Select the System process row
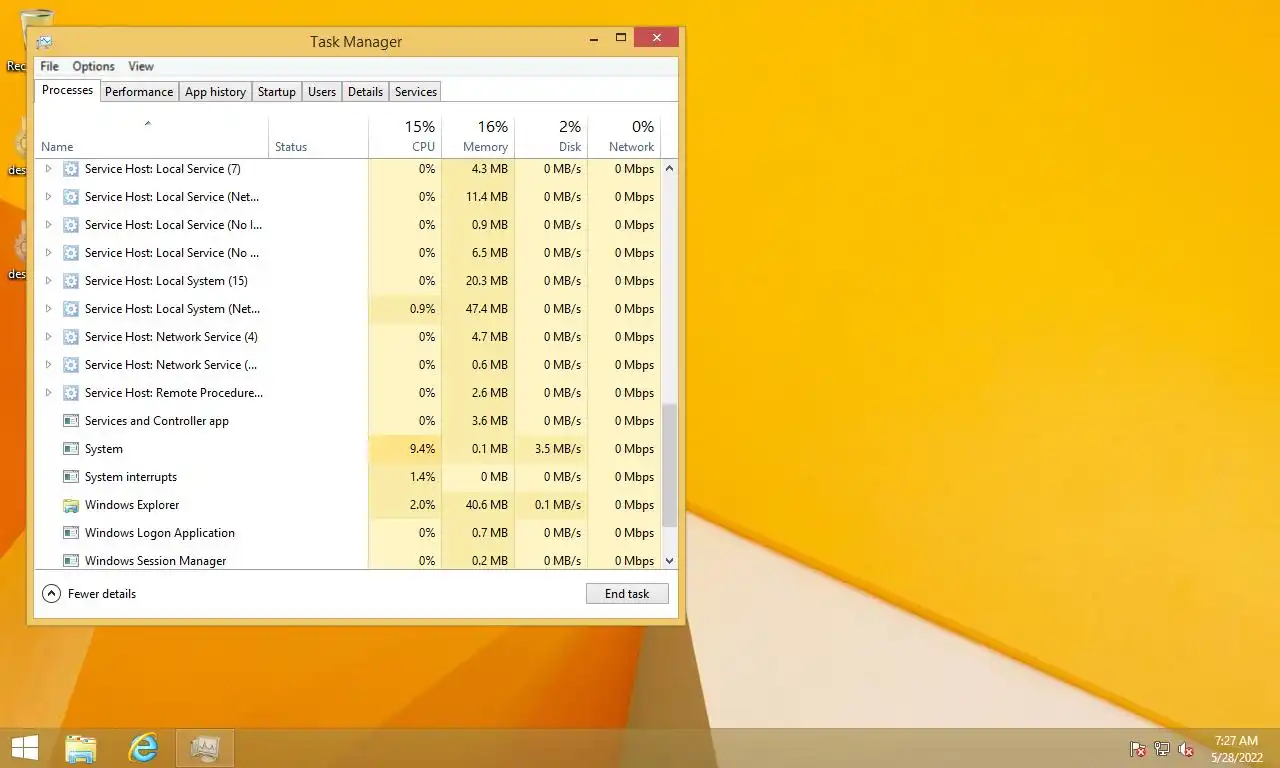Screen dimensions: 1280x768 (348, 449)
